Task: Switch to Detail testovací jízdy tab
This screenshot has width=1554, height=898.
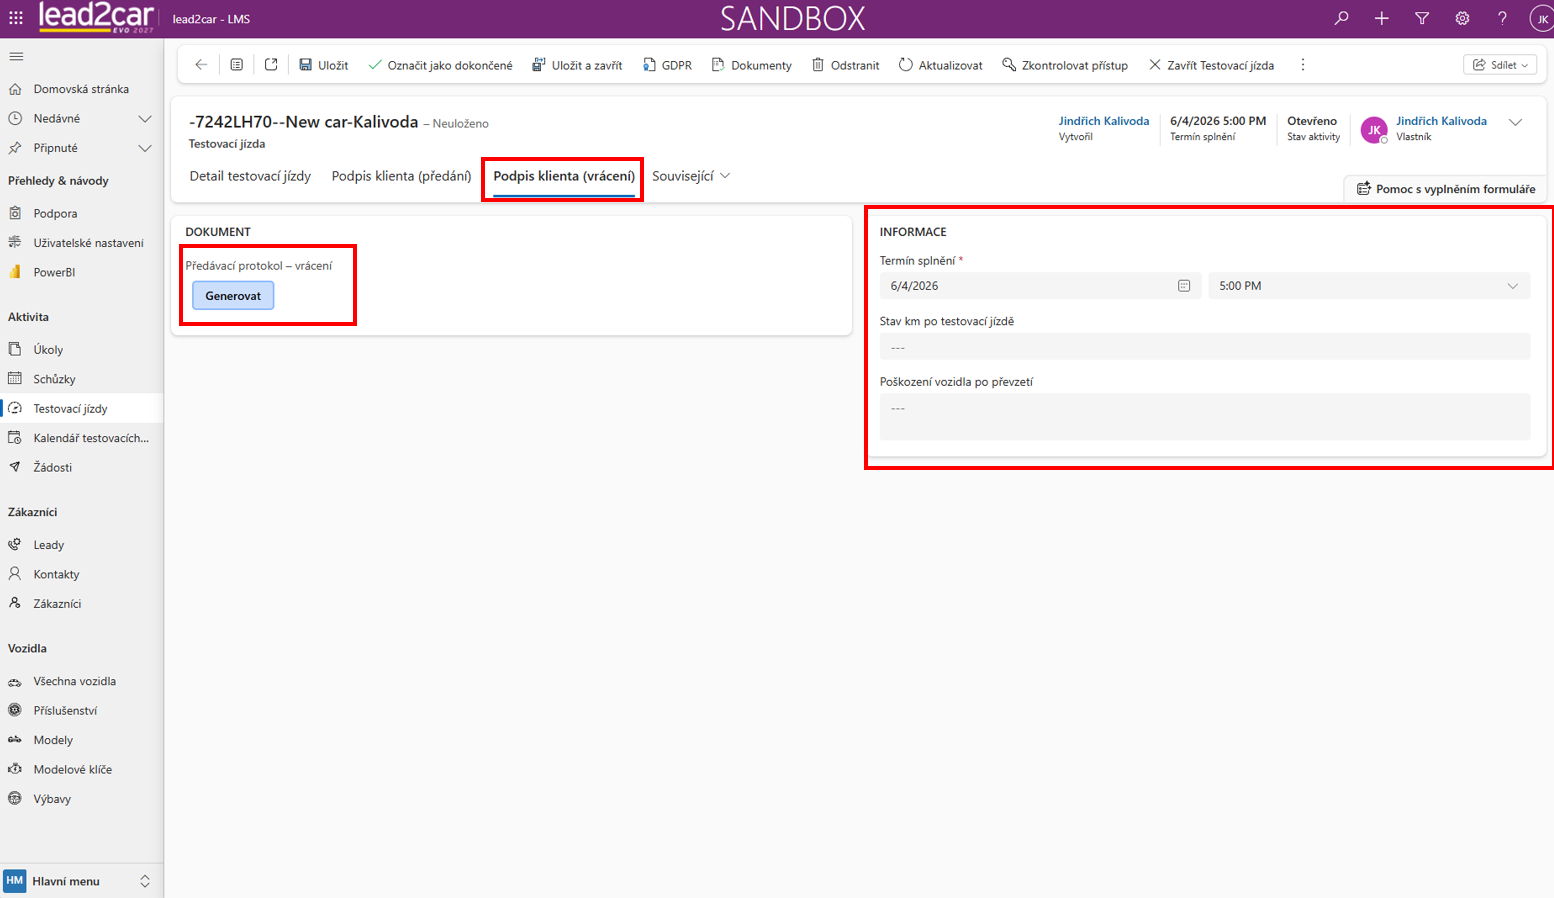Action: coord(250,176)
